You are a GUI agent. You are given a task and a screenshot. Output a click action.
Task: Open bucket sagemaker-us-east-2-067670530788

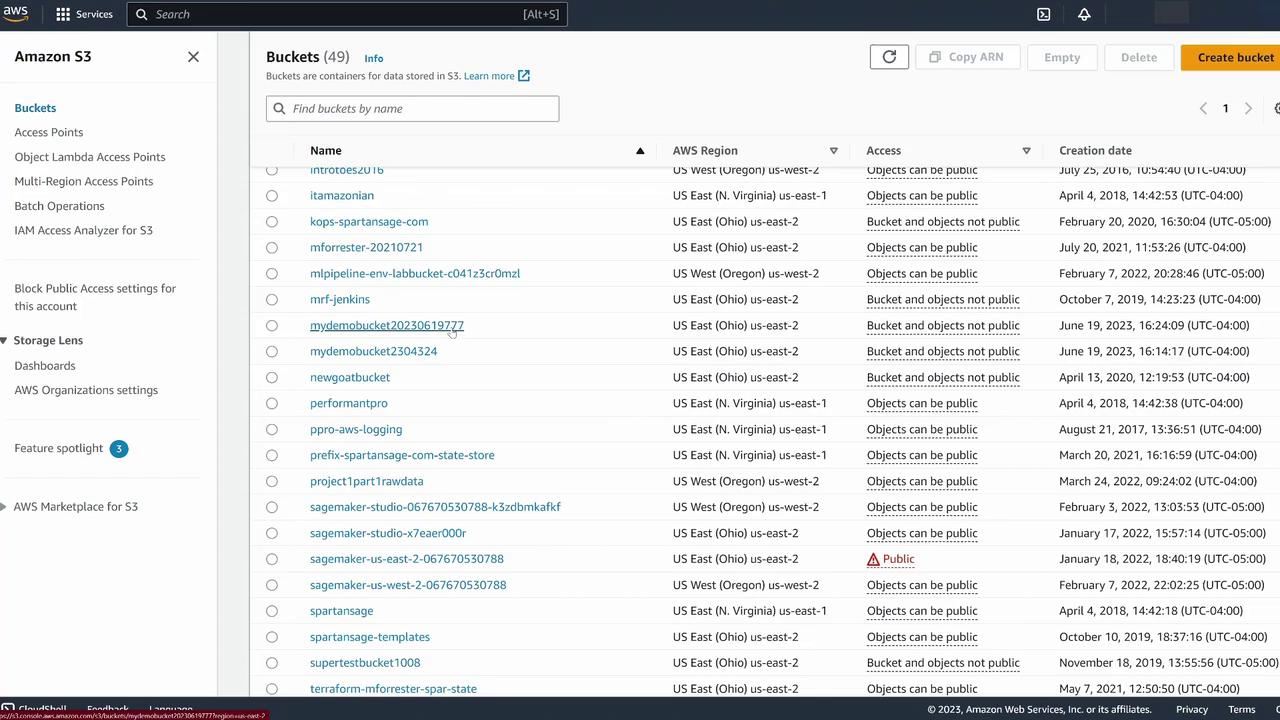pos(407,560)
